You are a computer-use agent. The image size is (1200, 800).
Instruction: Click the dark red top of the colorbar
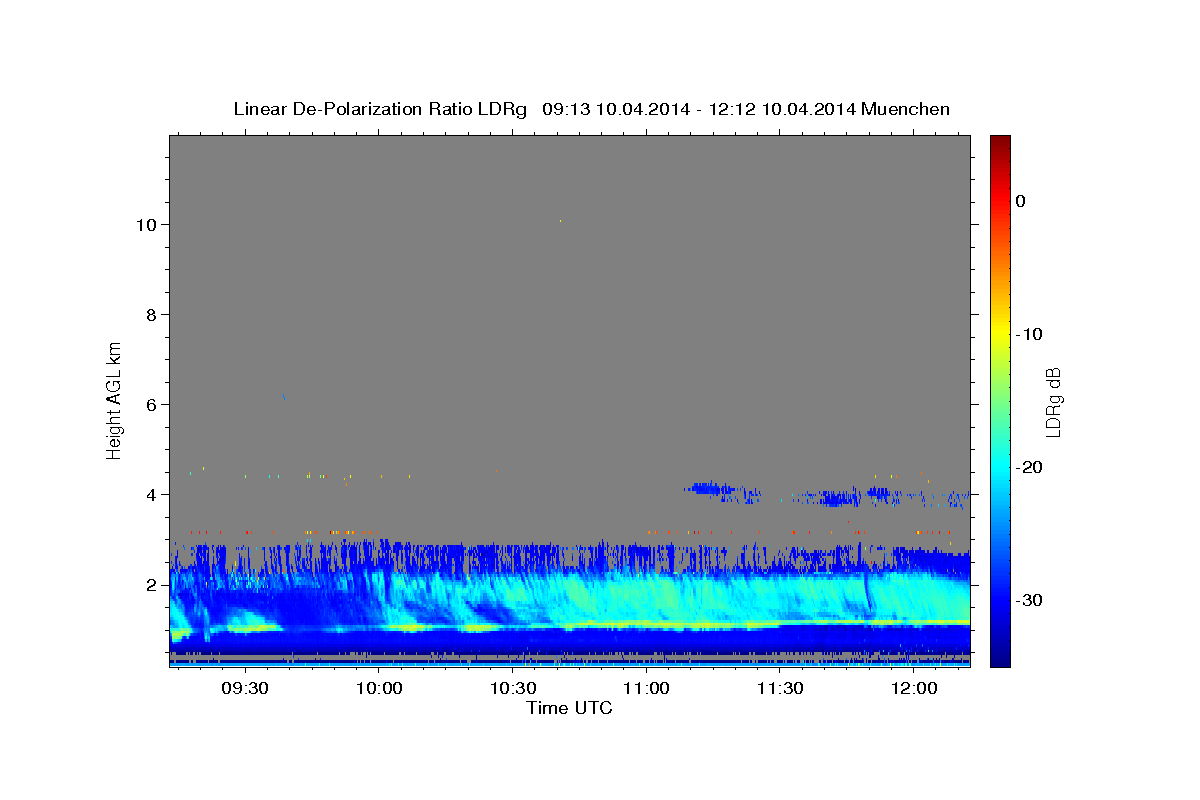(x=1000, y=145)
